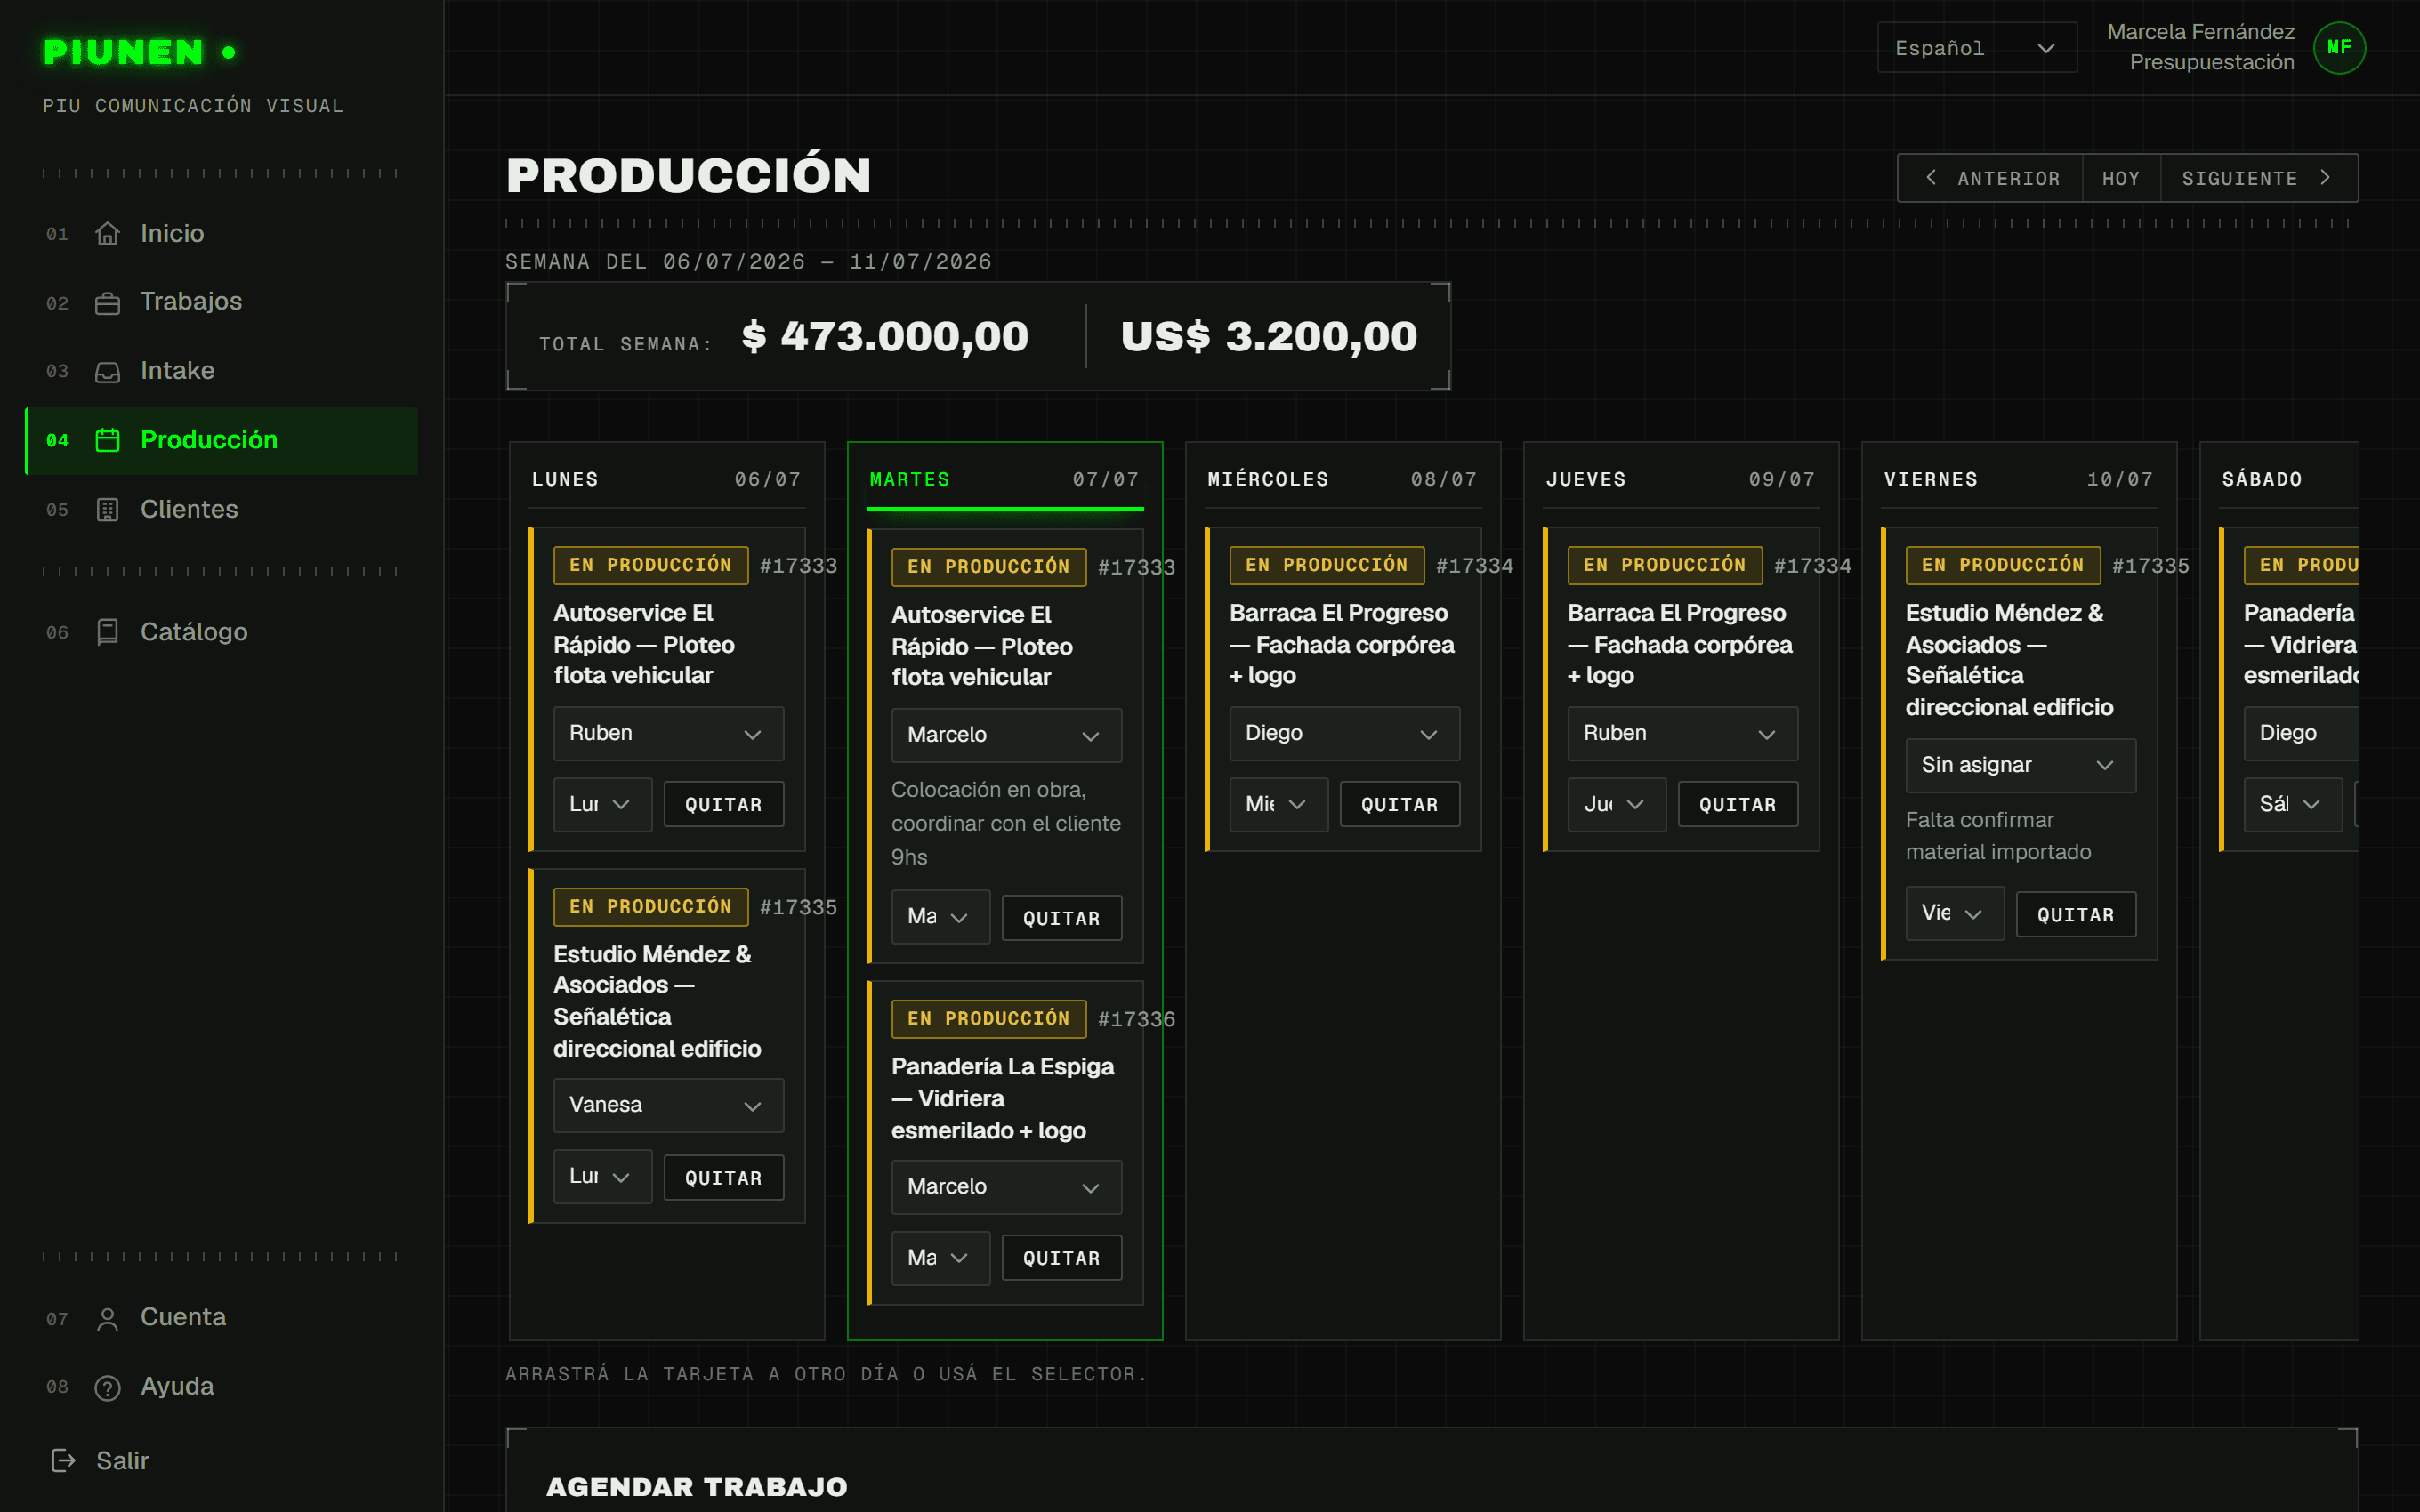Open day selector on Lunes Estudio Méndez card
2420x1512 pixels.
click(x=602, y=1177)
